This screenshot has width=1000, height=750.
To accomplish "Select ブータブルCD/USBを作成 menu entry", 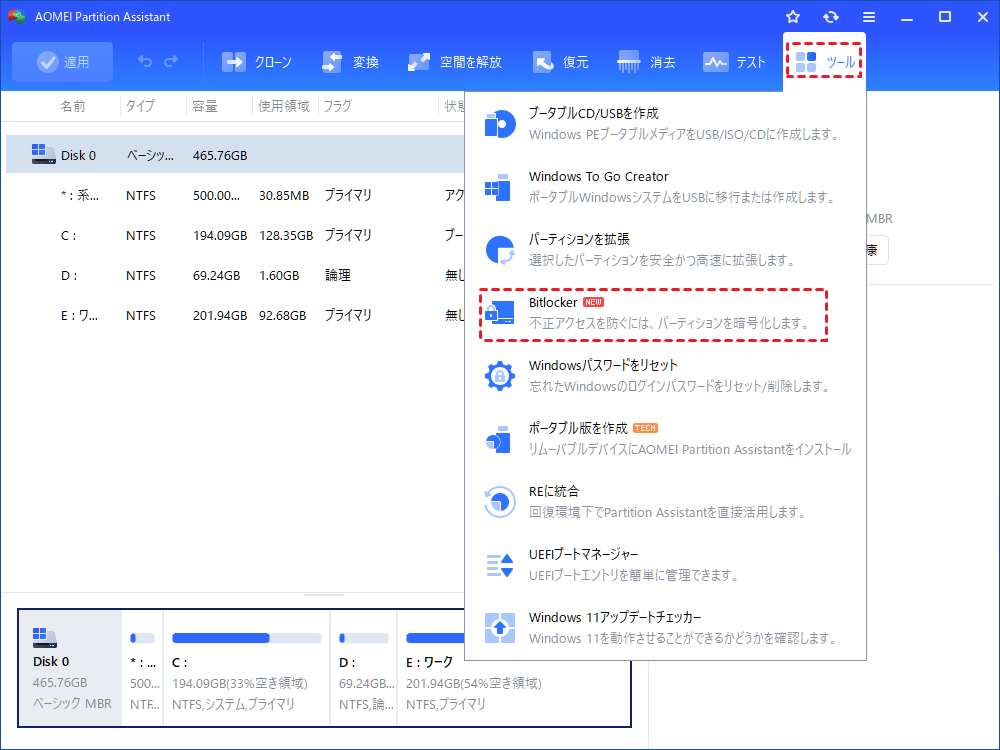I will coord(665,124).
